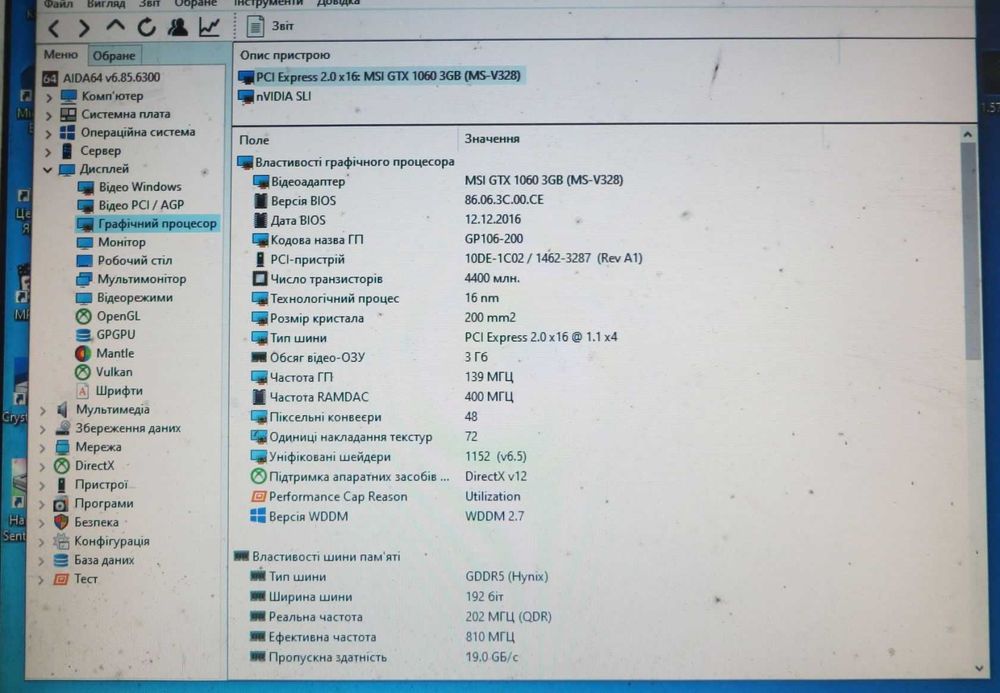This screenshot has width=1000, height=693.
Task: Click the Звіт report button
Action: click(270, 26)
